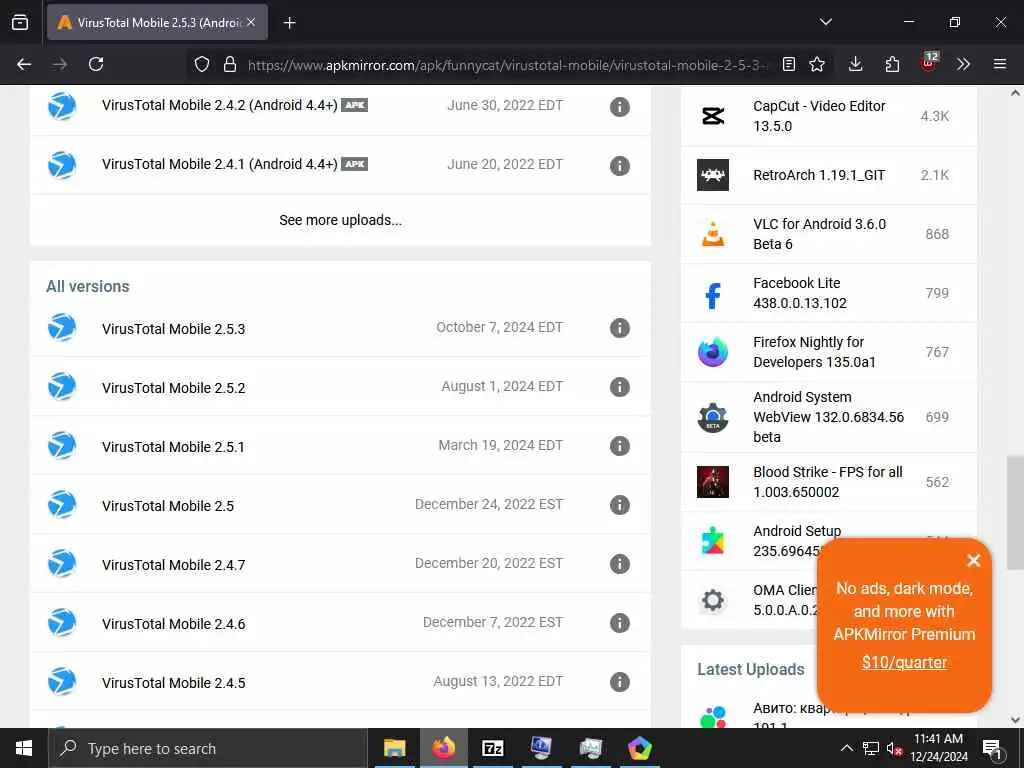
Task: Click the CapCut app icon
Action: click(712, 116)
